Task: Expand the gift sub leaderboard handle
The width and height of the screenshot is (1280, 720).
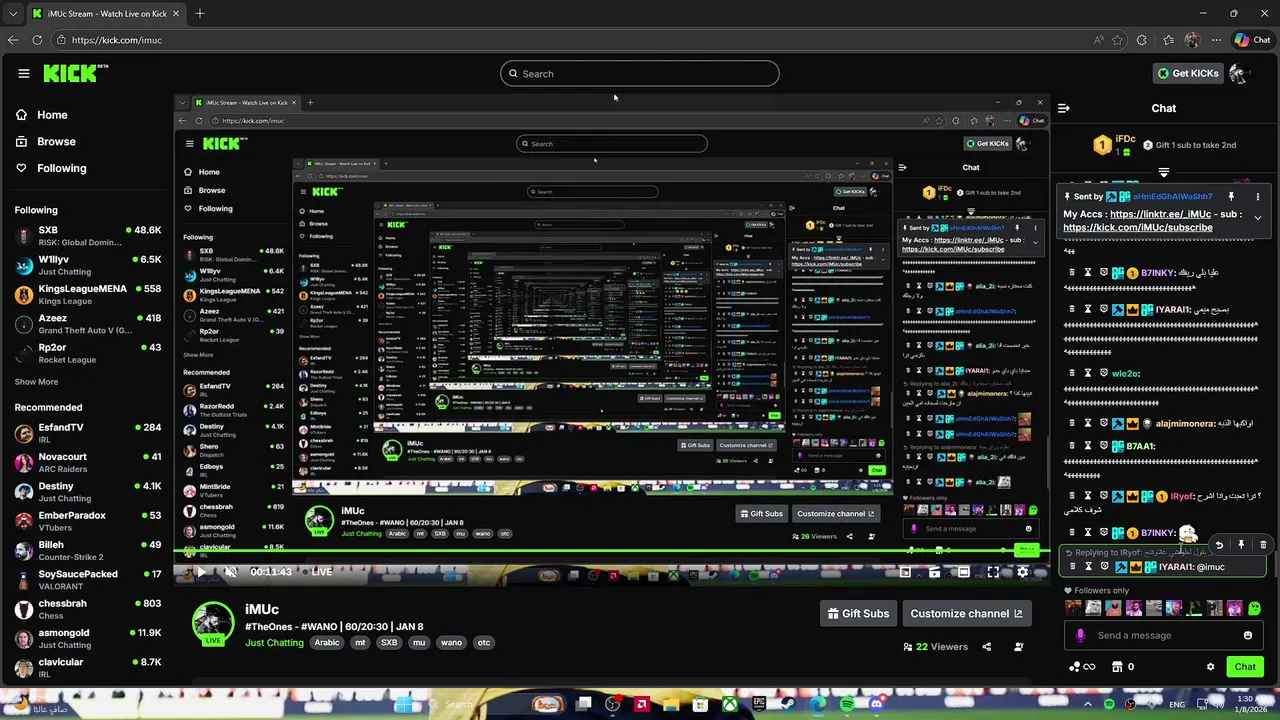Action: 1163,172
